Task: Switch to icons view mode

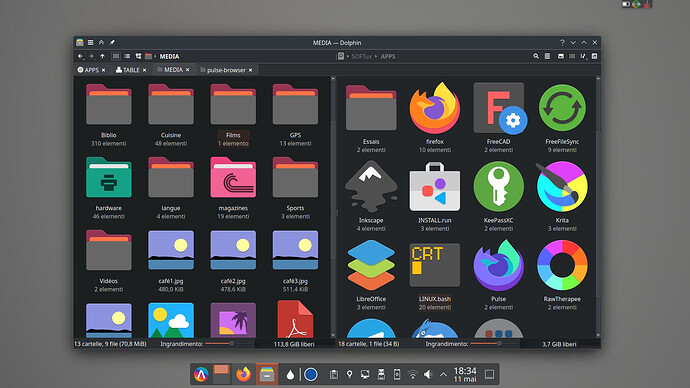Action: (x=116, y=56)
